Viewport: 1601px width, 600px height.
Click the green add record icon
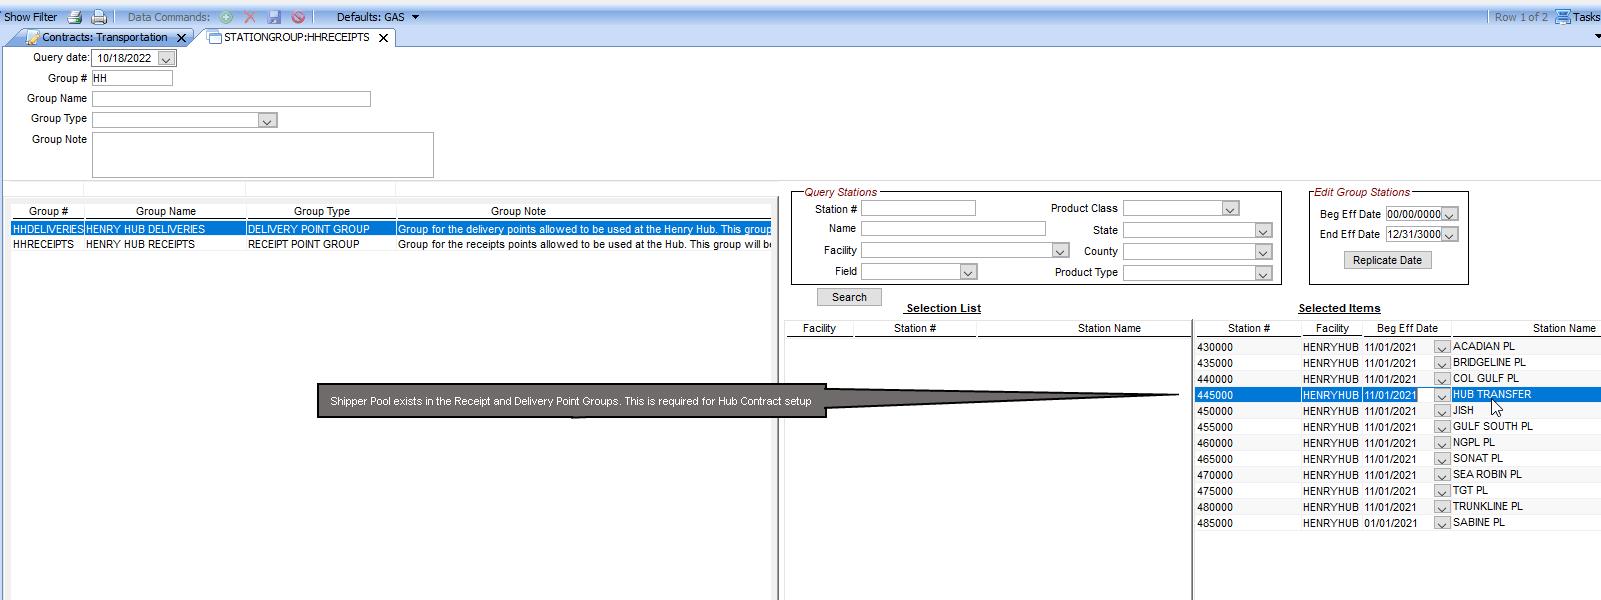pyautogui.click(x=226, y=17)
